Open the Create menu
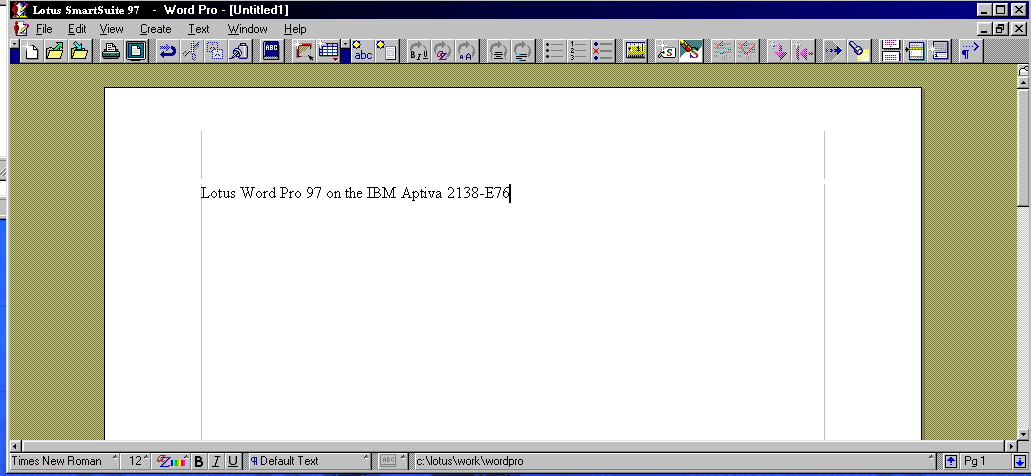1031x476 pixels. coord(155,29)
